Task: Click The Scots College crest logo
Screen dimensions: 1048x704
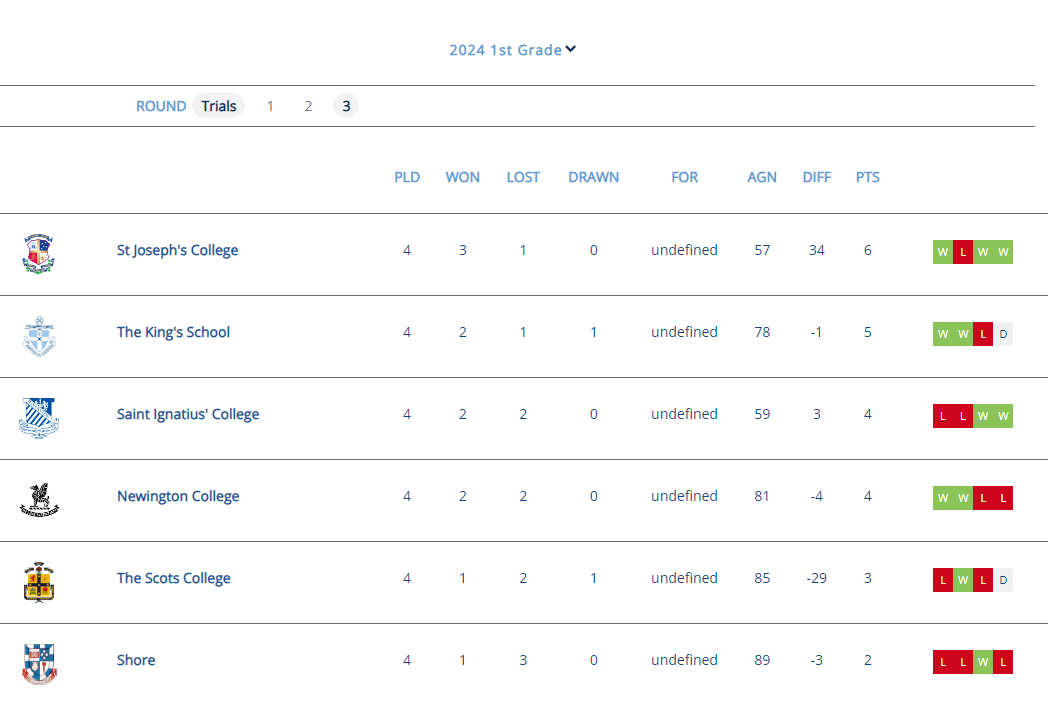Action: pos(39,582)
